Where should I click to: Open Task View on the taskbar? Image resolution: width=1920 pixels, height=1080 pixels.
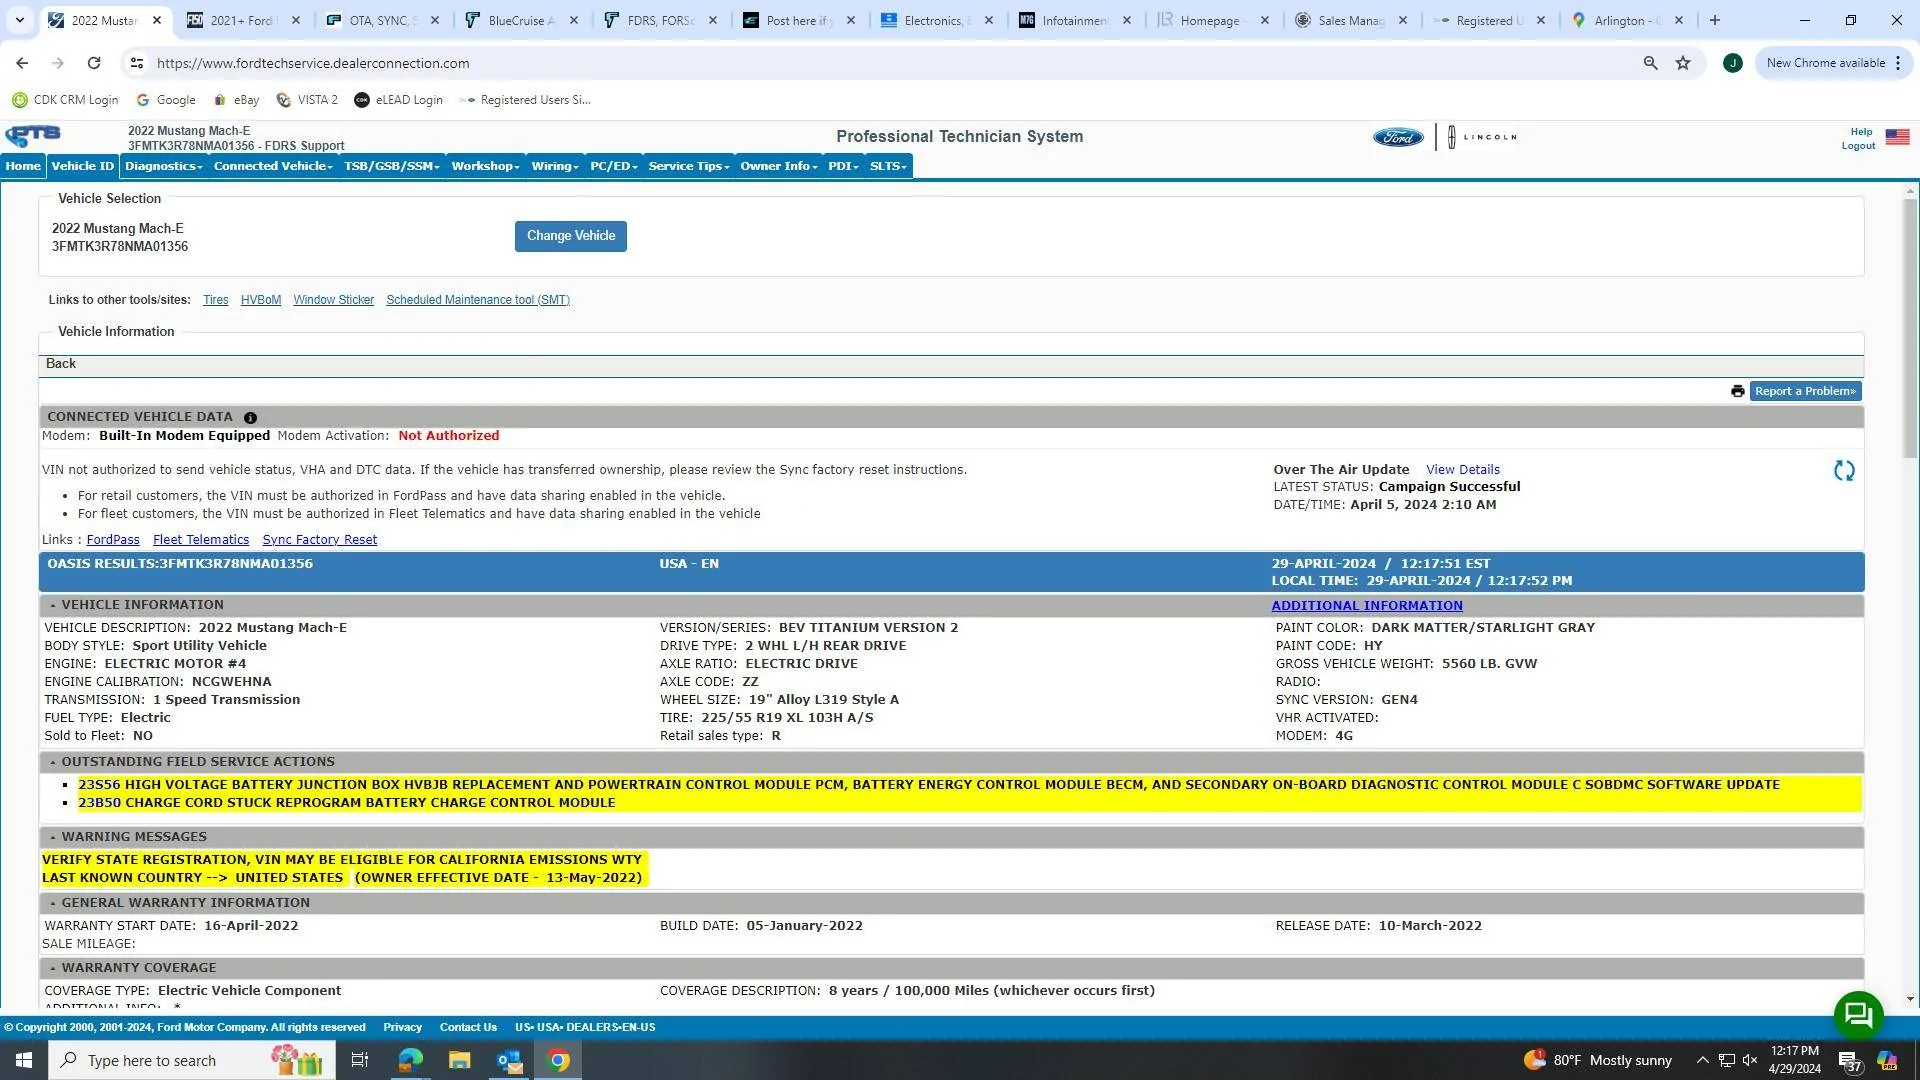[x=359, y=1060]
